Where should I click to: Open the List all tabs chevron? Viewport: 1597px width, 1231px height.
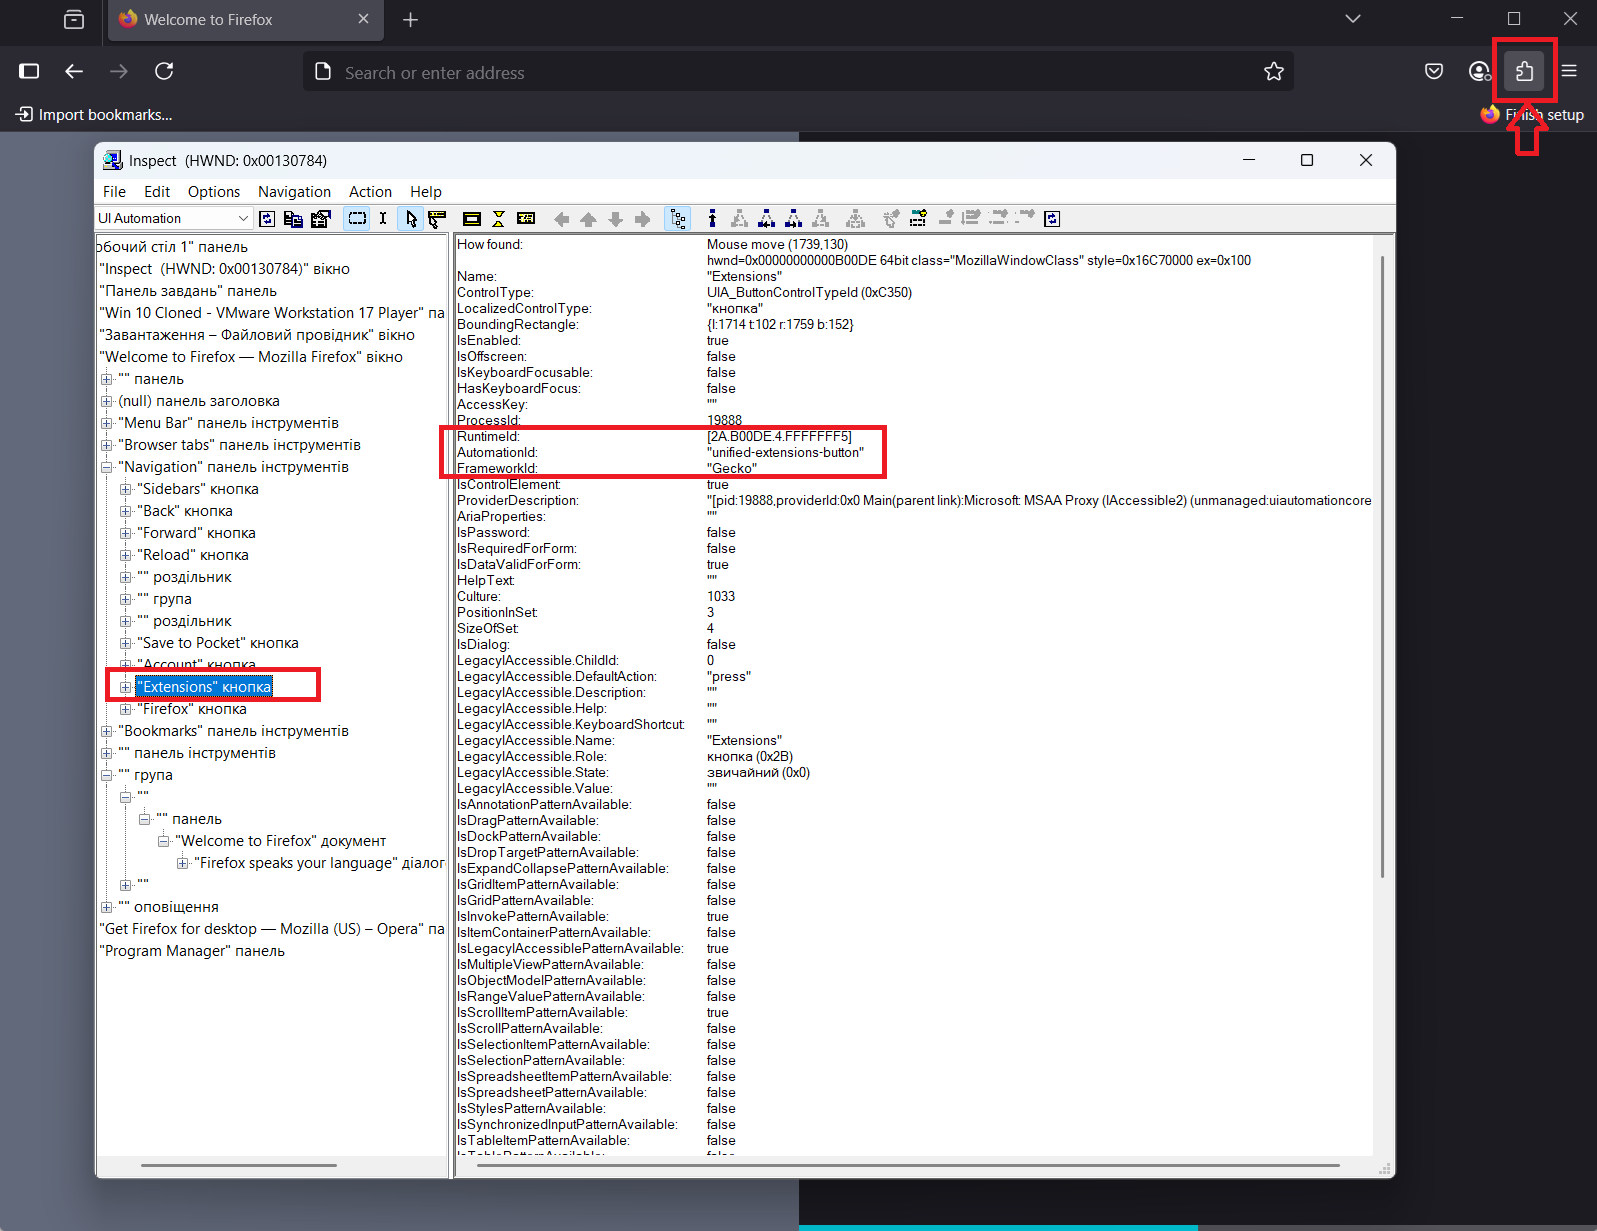pos(1352,19)
